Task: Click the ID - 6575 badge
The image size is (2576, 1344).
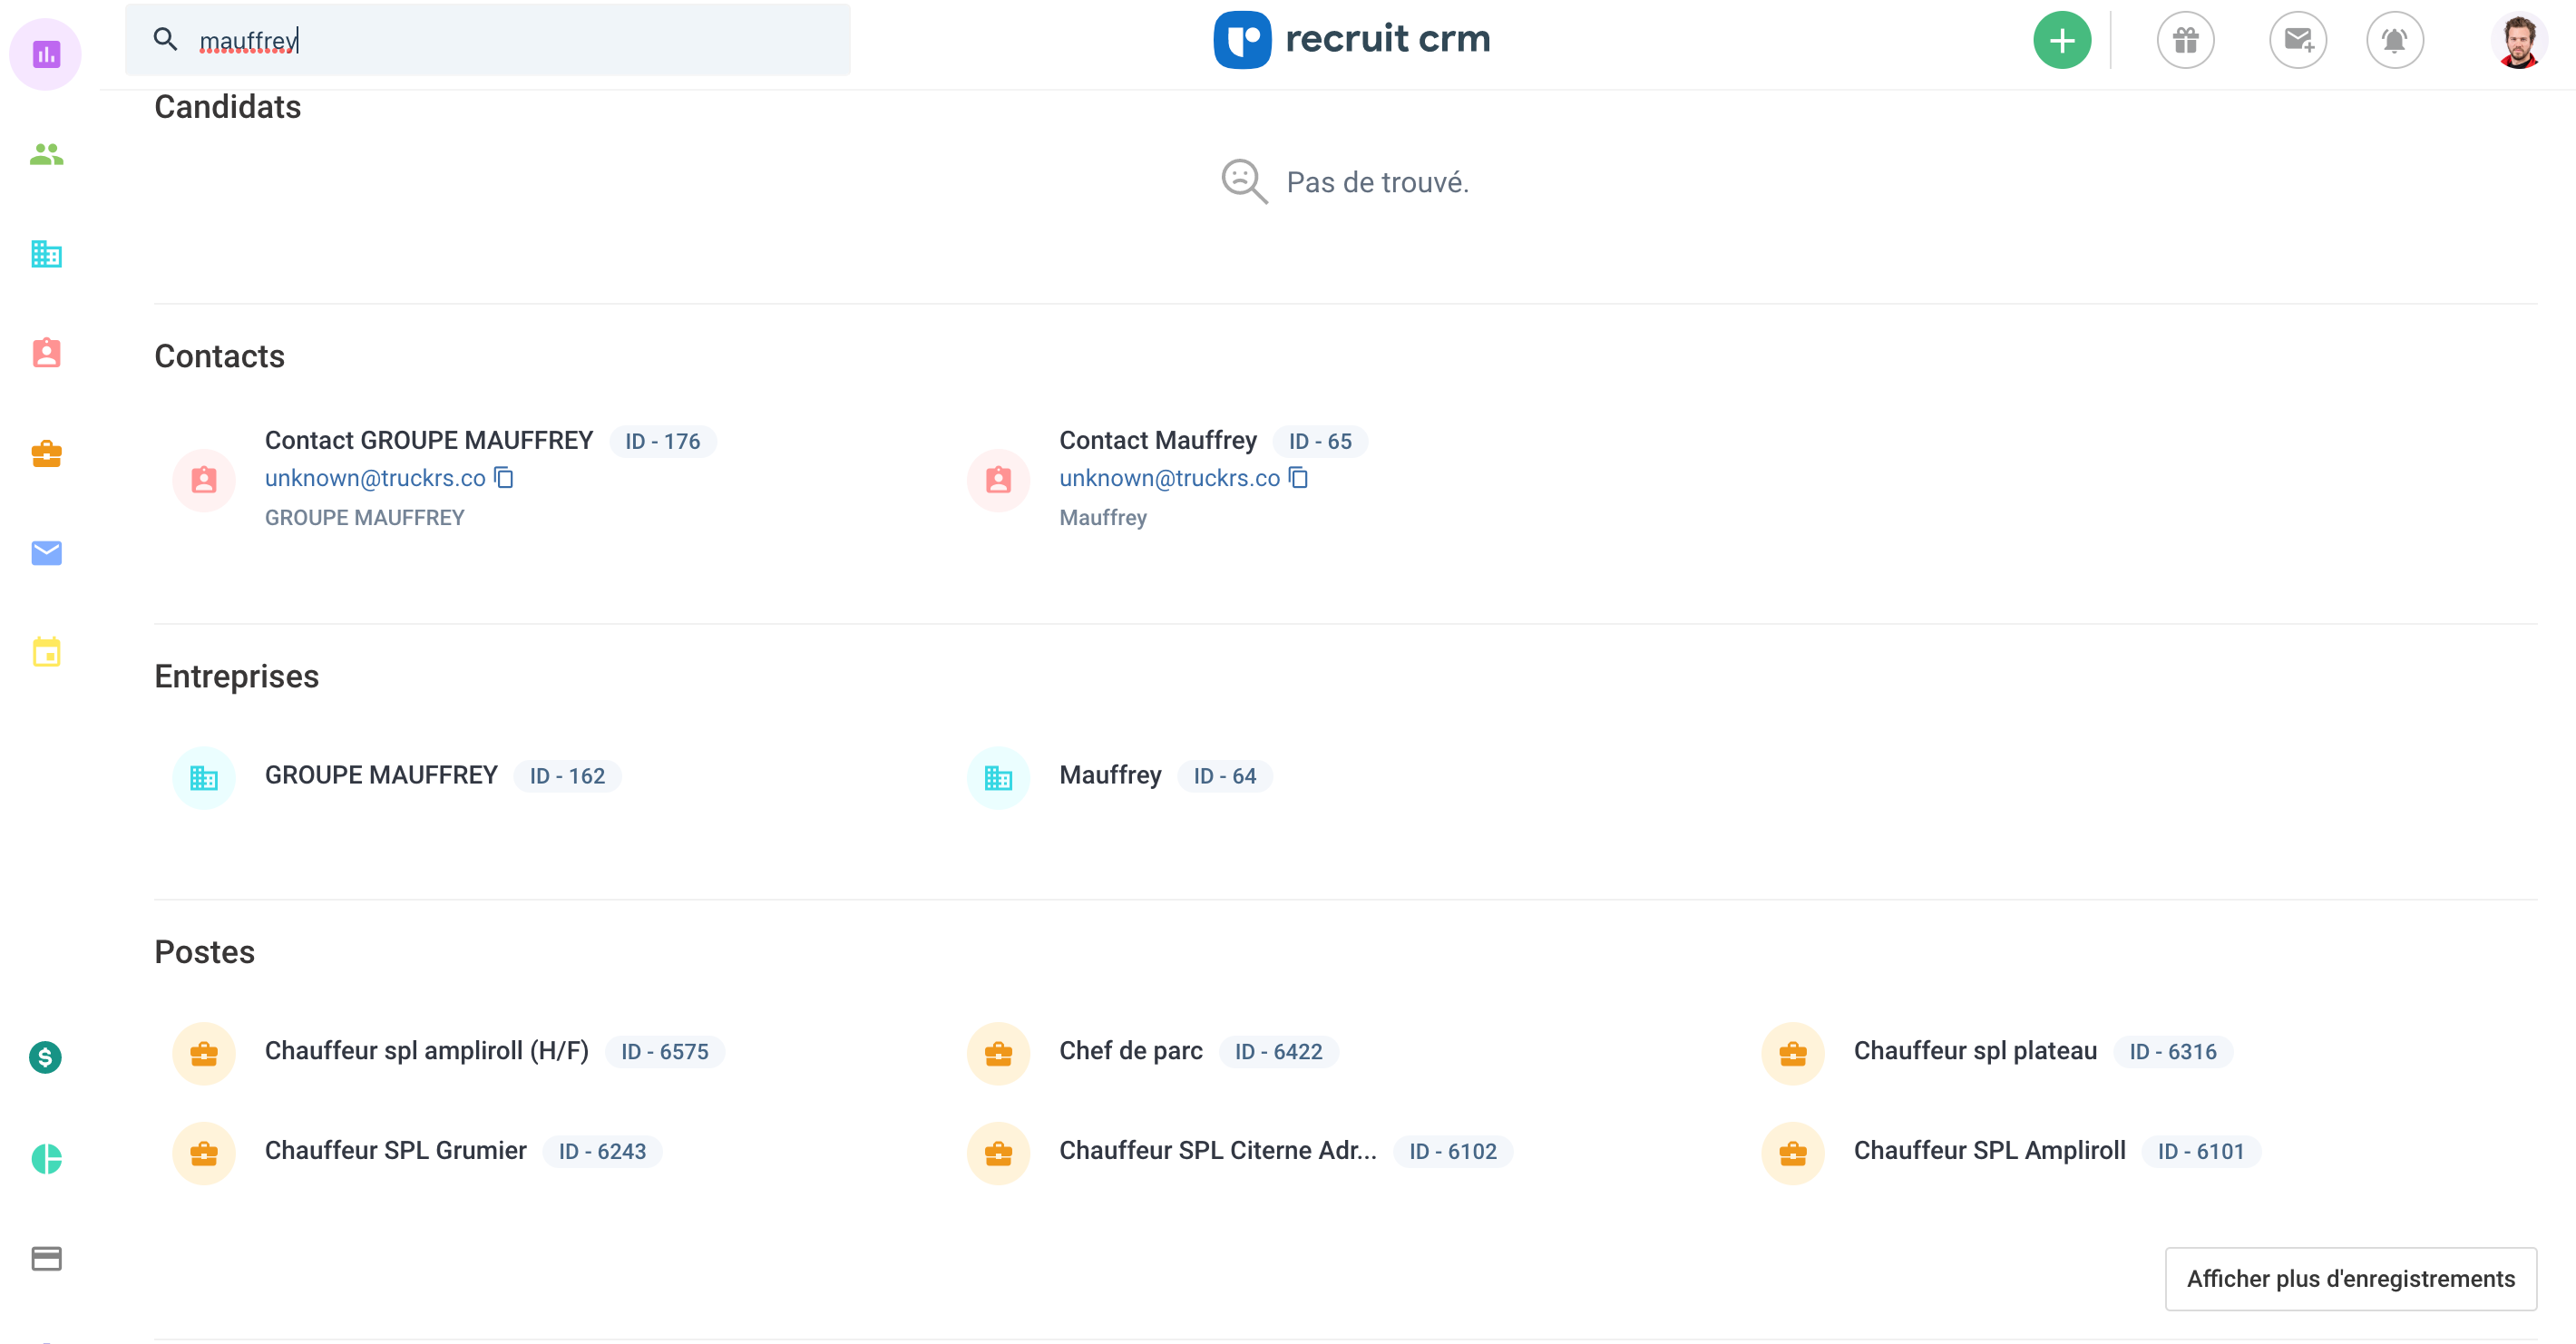Action: 665,1052
